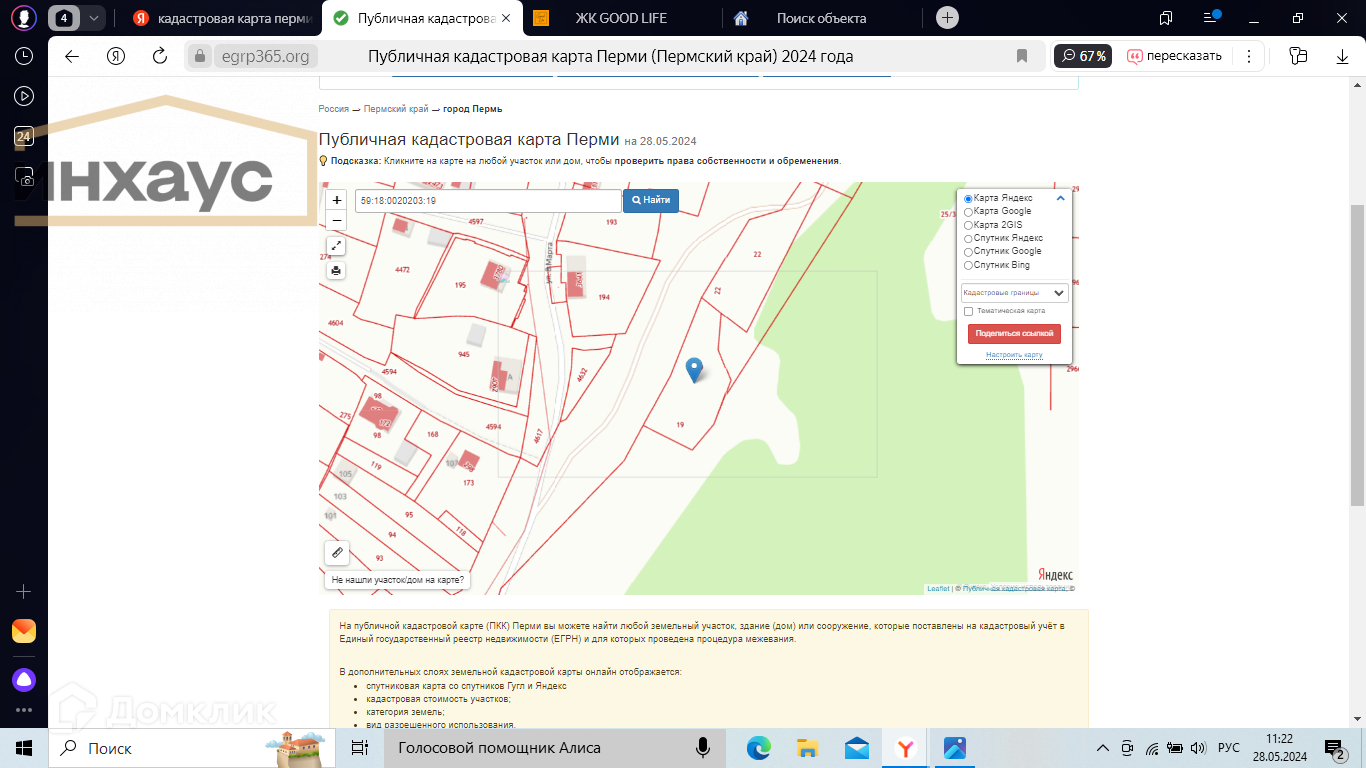The width and height of the screenshot is (1366, 768).
Task: Open the Поиск объекта tab
Action: [x=820, y=18]
